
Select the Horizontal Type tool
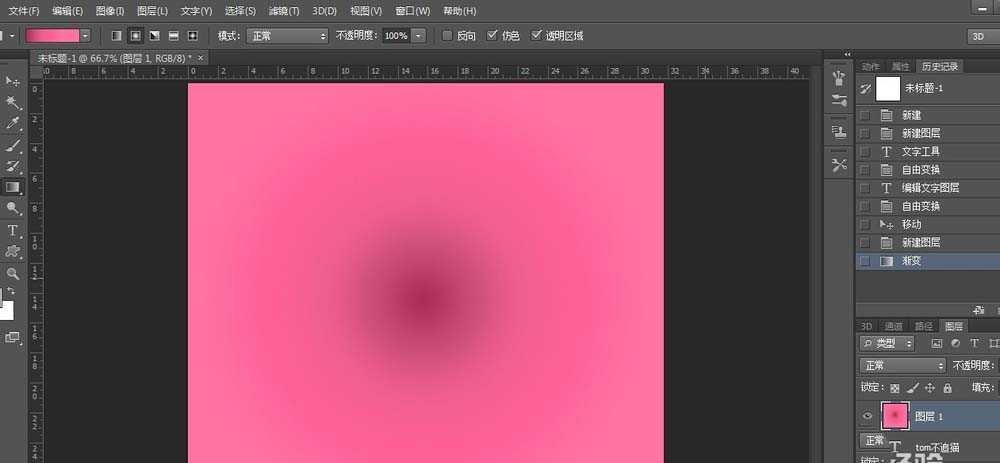click(x=13, y=230)
